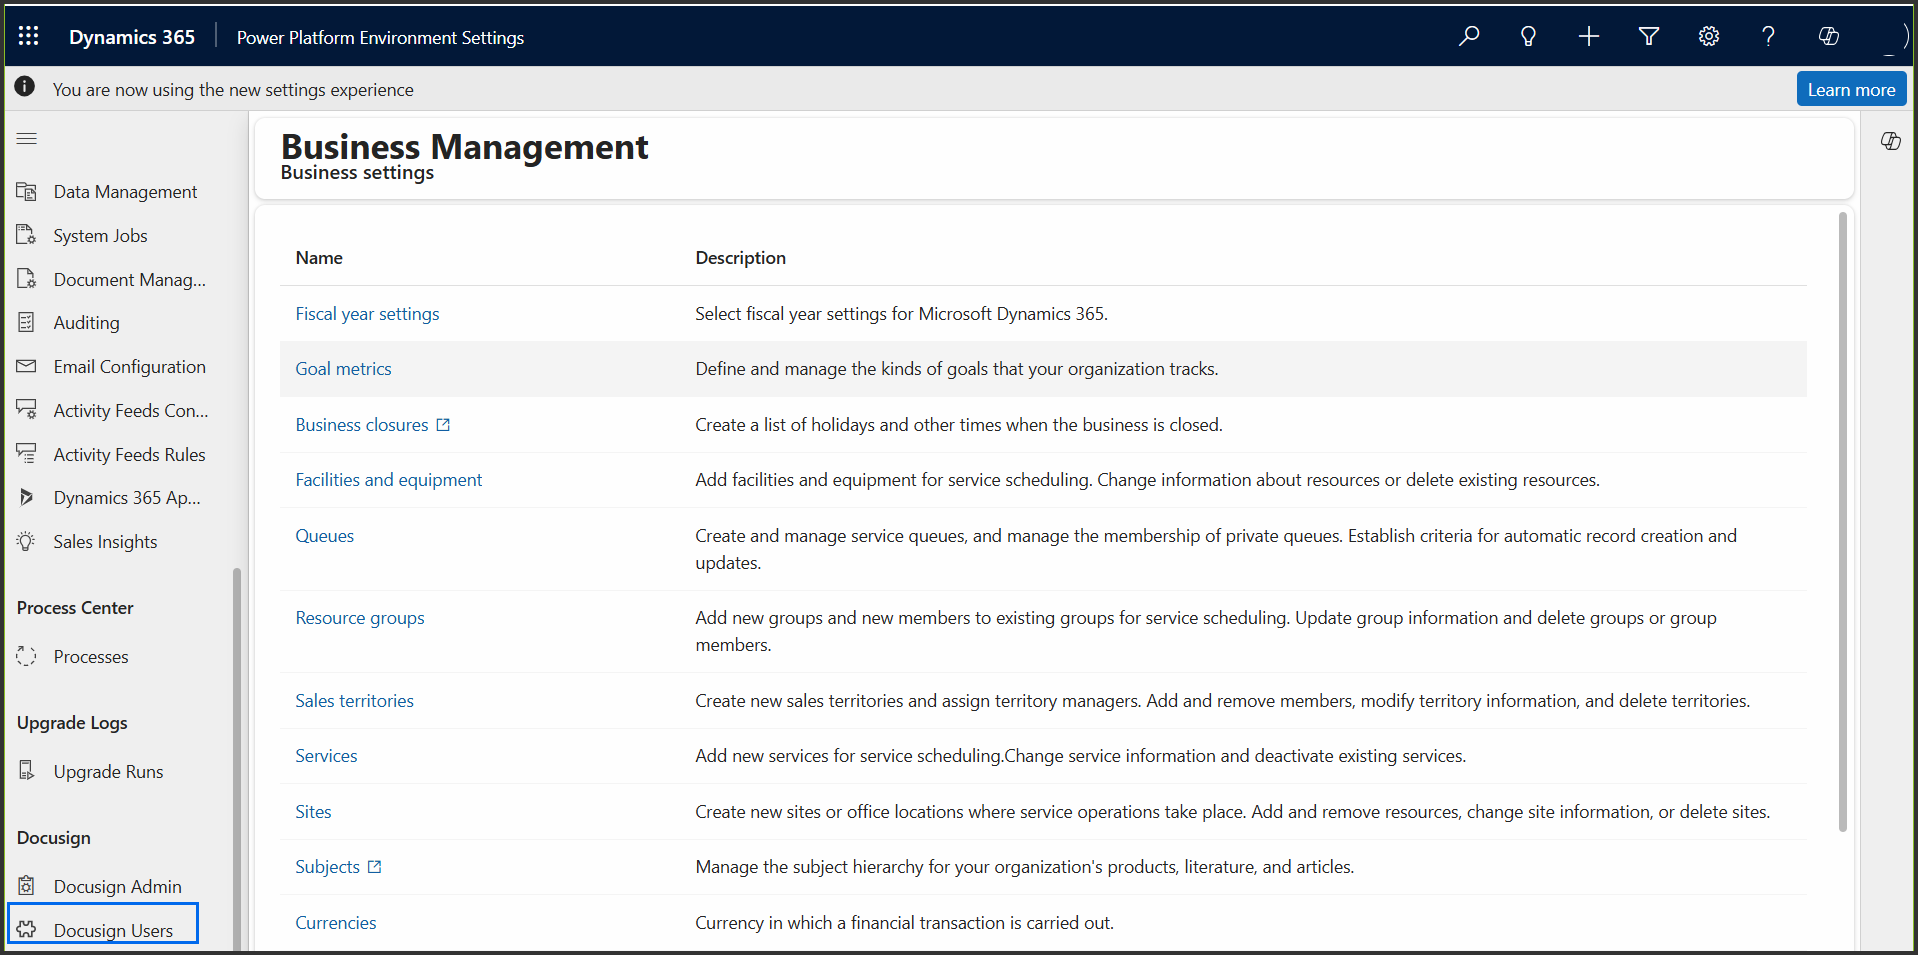Click the plus icon to create new record

(x=1588, y=36)
